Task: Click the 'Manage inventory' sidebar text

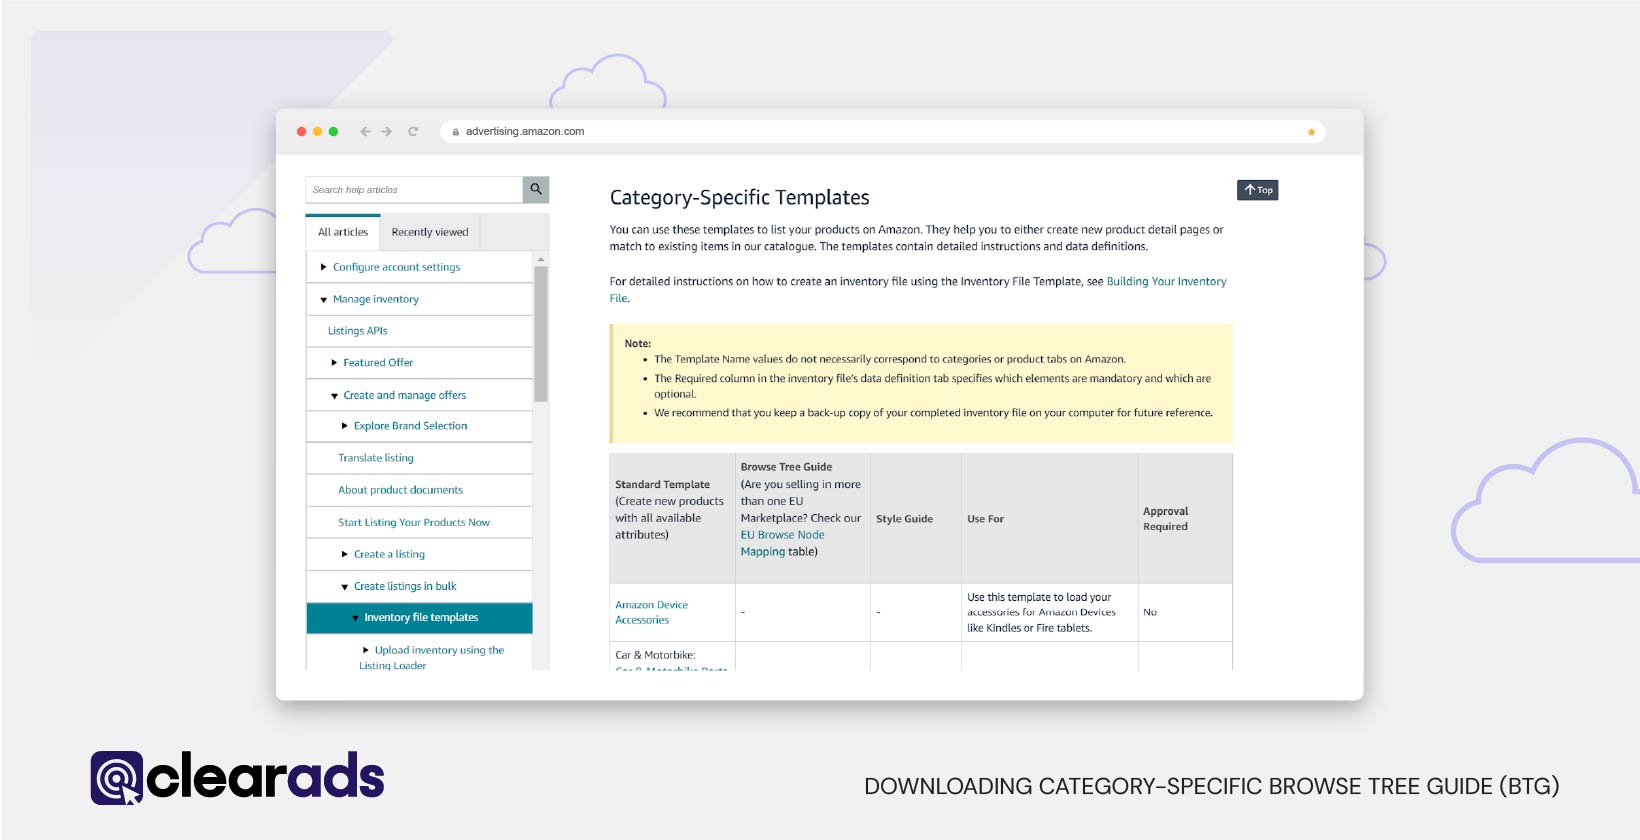Action: click(375, 300)
